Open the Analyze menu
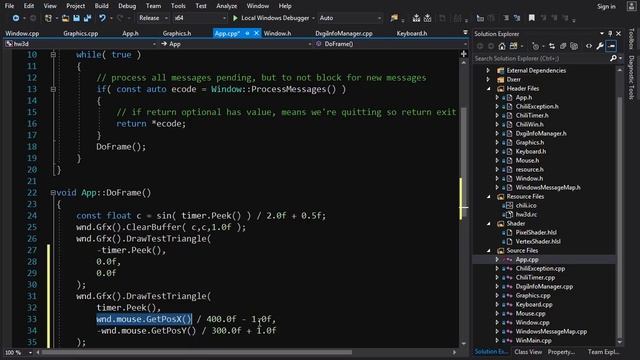 (227, 6)
